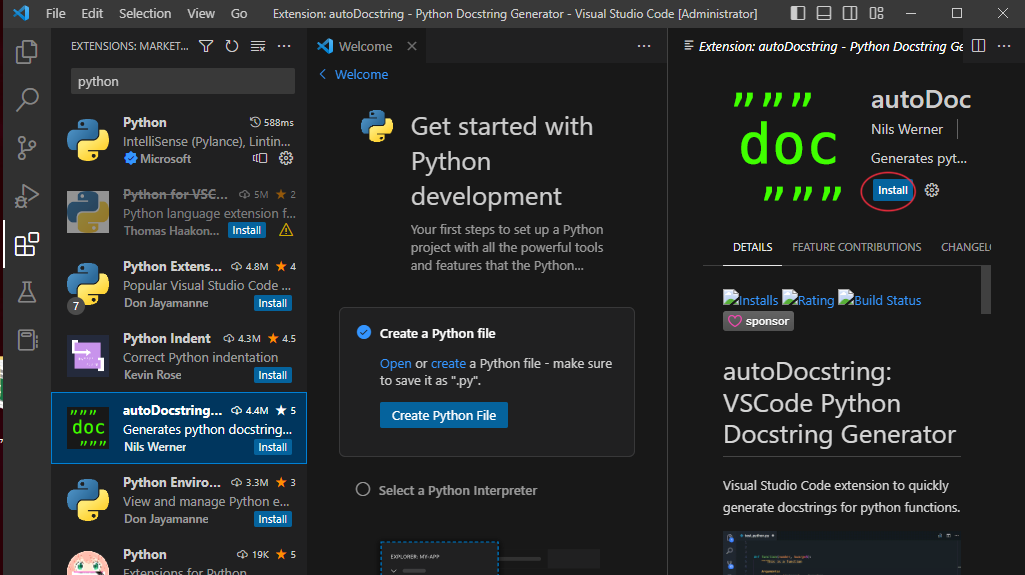Open Run and Debug view

[27, 196]
